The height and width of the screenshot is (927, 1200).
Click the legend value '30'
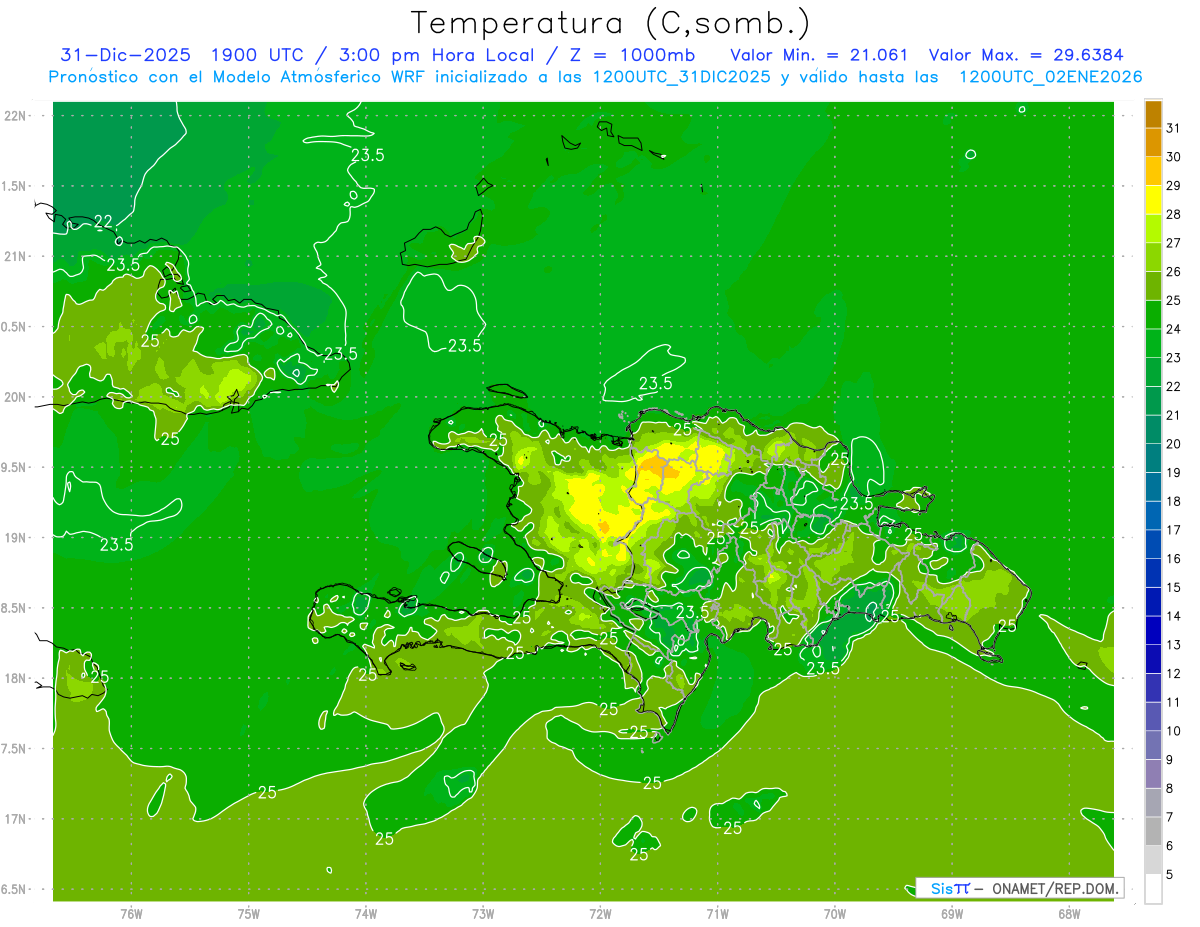pyautogui.click(x=1173, y=157)
